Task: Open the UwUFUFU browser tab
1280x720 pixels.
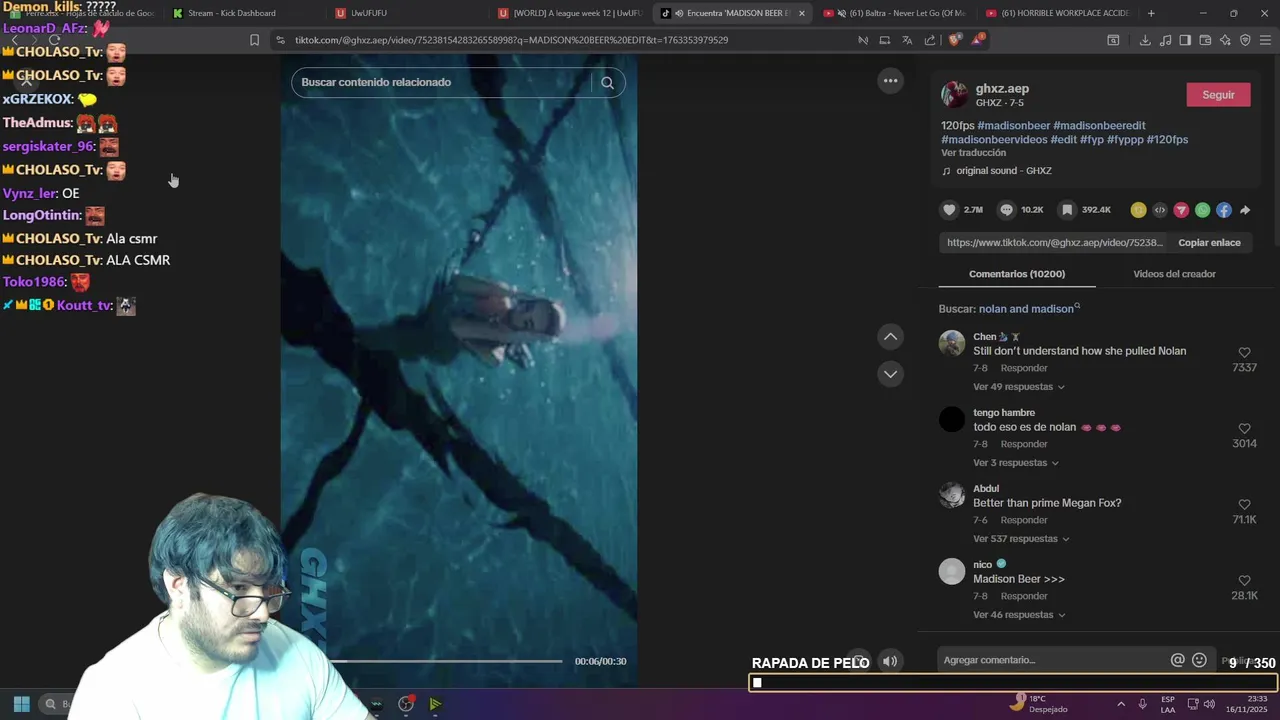Action: tap(368, 13)
